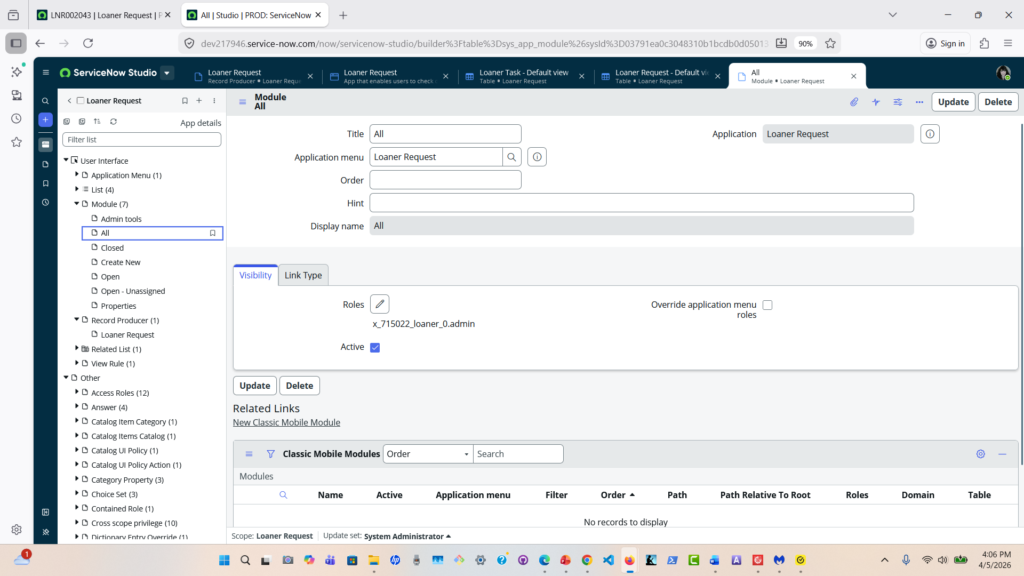The width and height of the screenshot is (1024, 576).
Task: Click bookmark icon beside the All module
Action: click(212, 233)
